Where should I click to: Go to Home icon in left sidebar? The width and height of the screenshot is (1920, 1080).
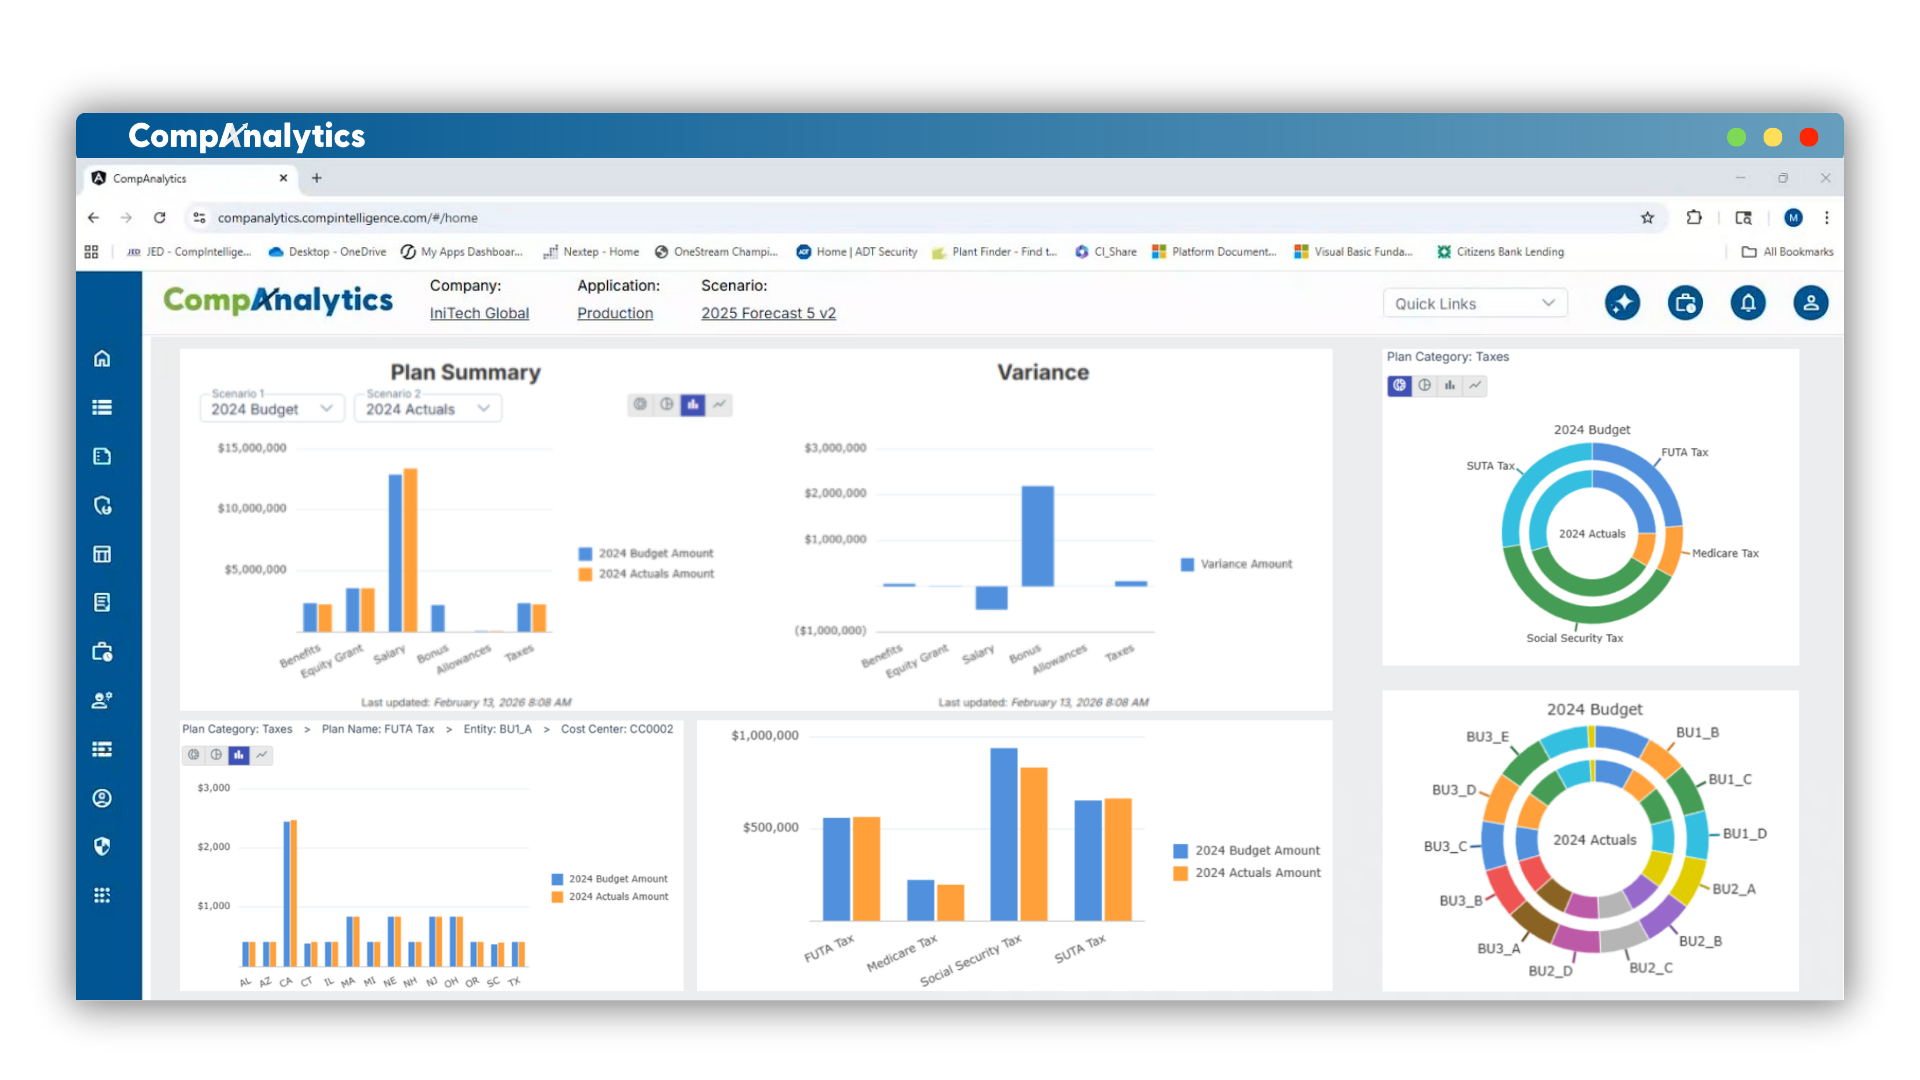pos(102,359)
